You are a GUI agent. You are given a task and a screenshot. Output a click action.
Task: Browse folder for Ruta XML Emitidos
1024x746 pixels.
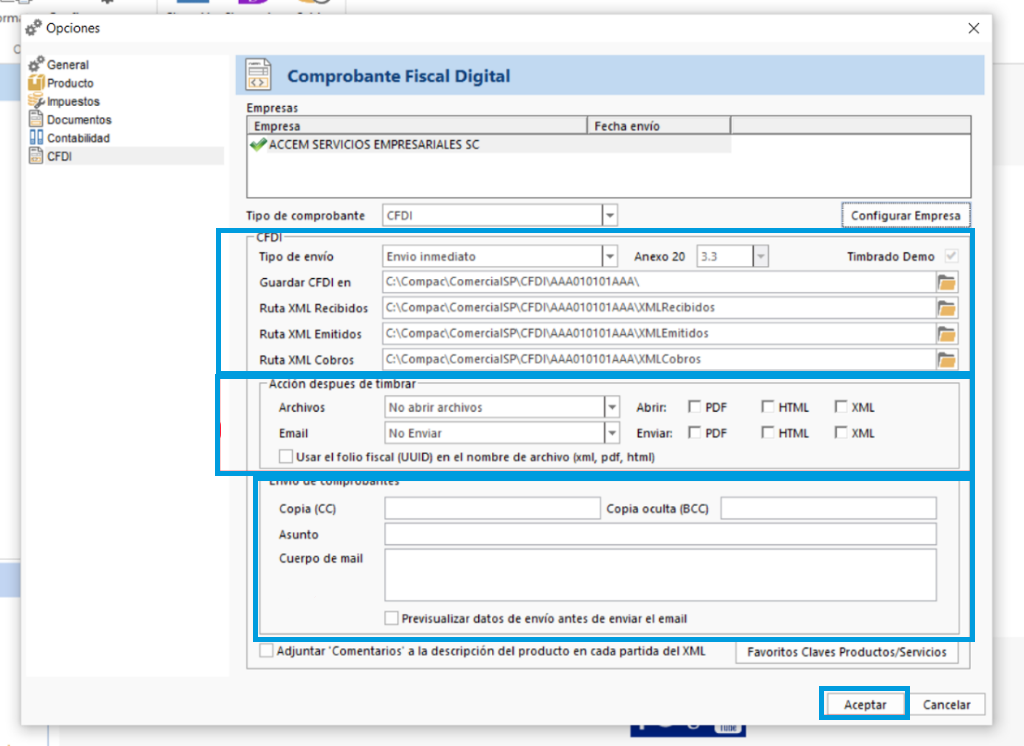(946, 334)
